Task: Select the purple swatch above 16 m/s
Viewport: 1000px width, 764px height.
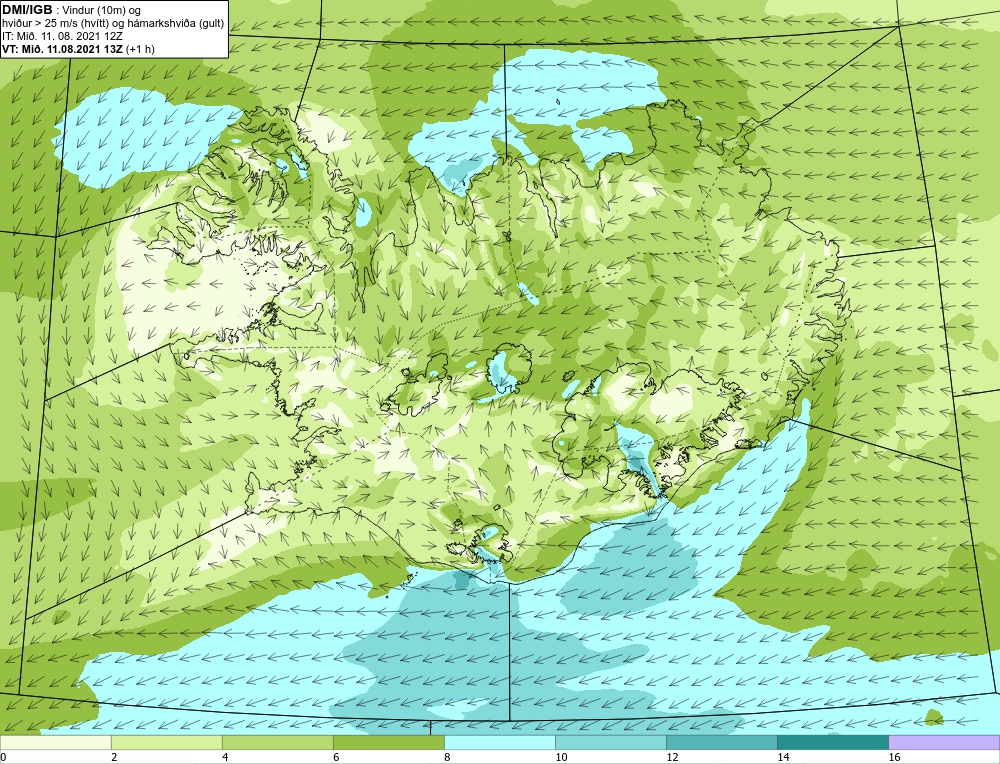Action: point(944,742)
